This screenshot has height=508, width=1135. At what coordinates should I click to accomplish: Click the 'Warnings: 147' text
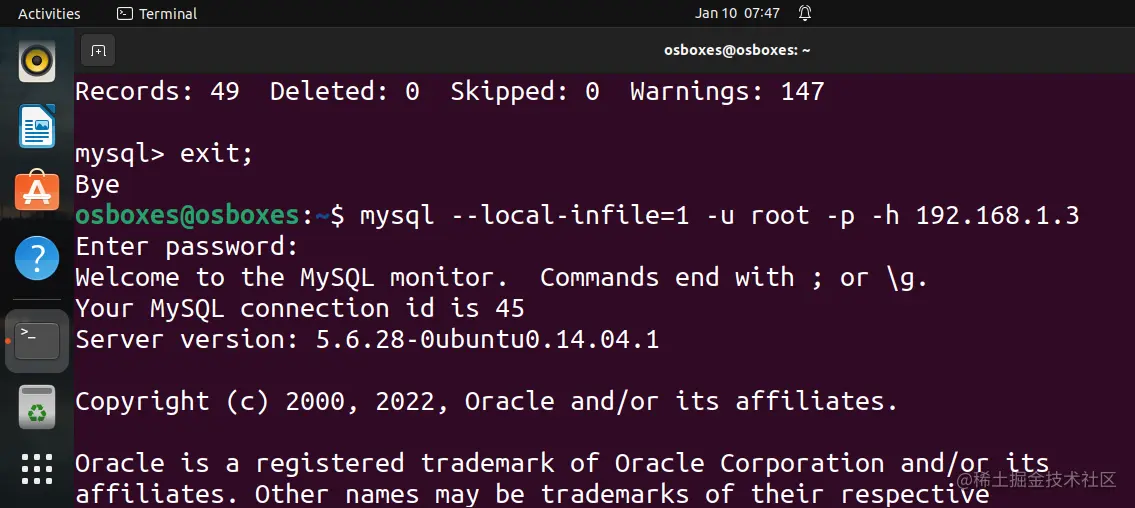pyautogui.click(x=727, y=92)
